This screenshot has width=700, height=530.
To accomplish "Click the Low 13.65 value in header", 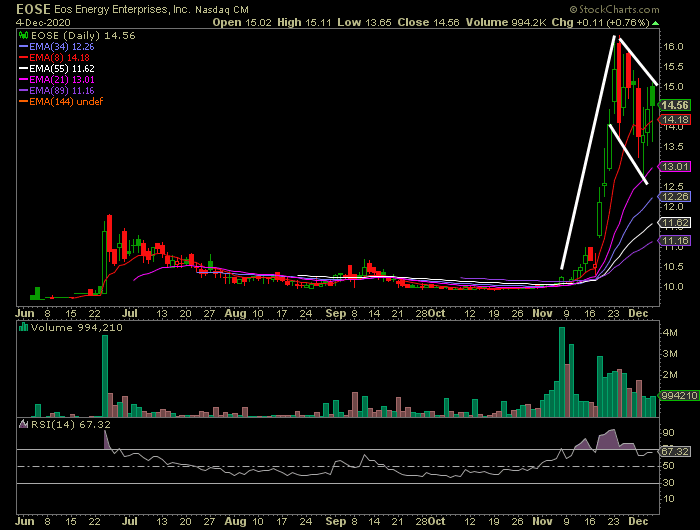I will (x=364, y=22).
